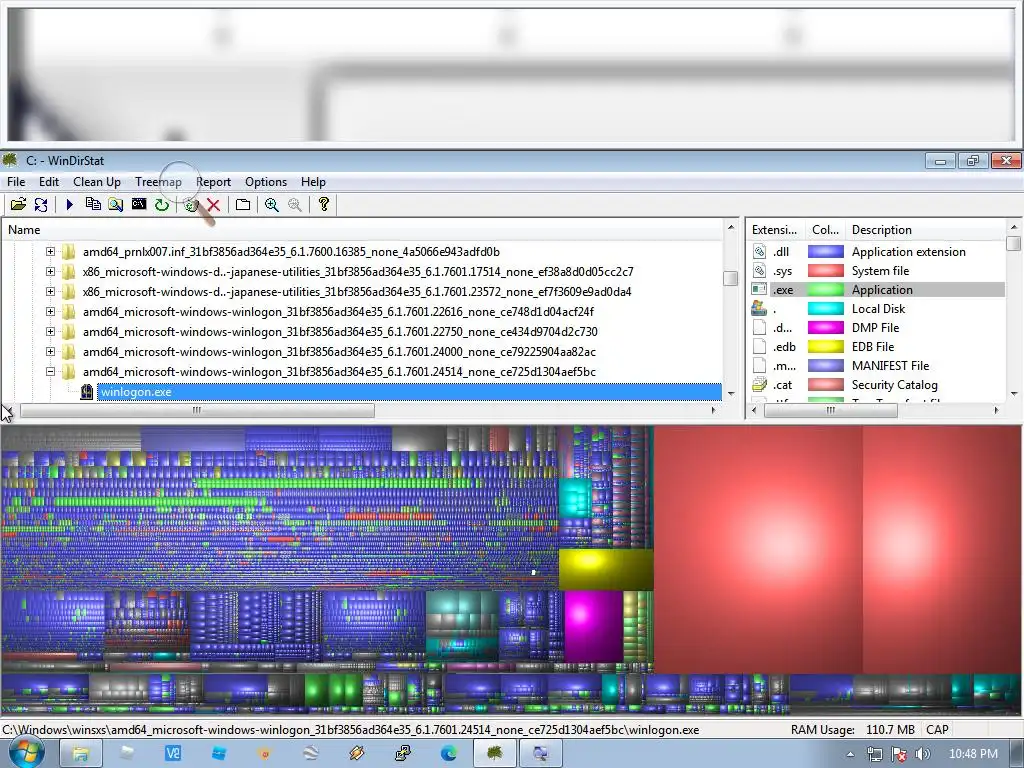Show hidden tray icons arrow
This screenshot has height=768, width=1024.
pos(850,754)
